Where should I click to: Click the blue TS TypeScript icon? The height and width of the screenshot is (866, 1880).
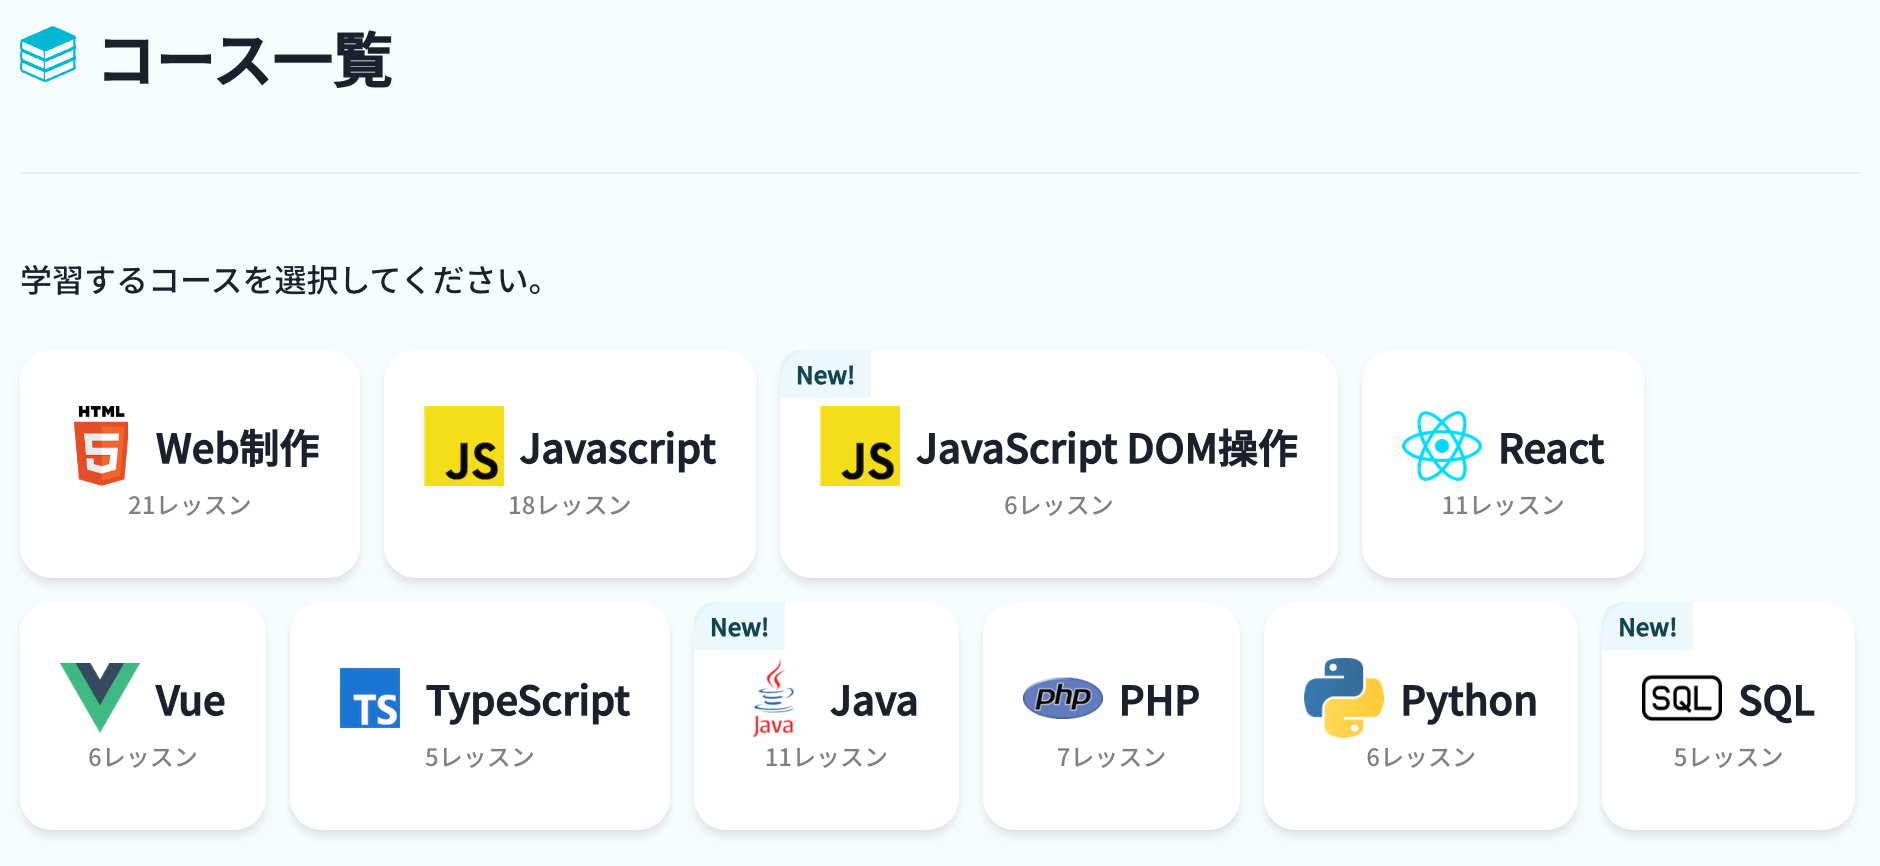(x=370, y=698)
